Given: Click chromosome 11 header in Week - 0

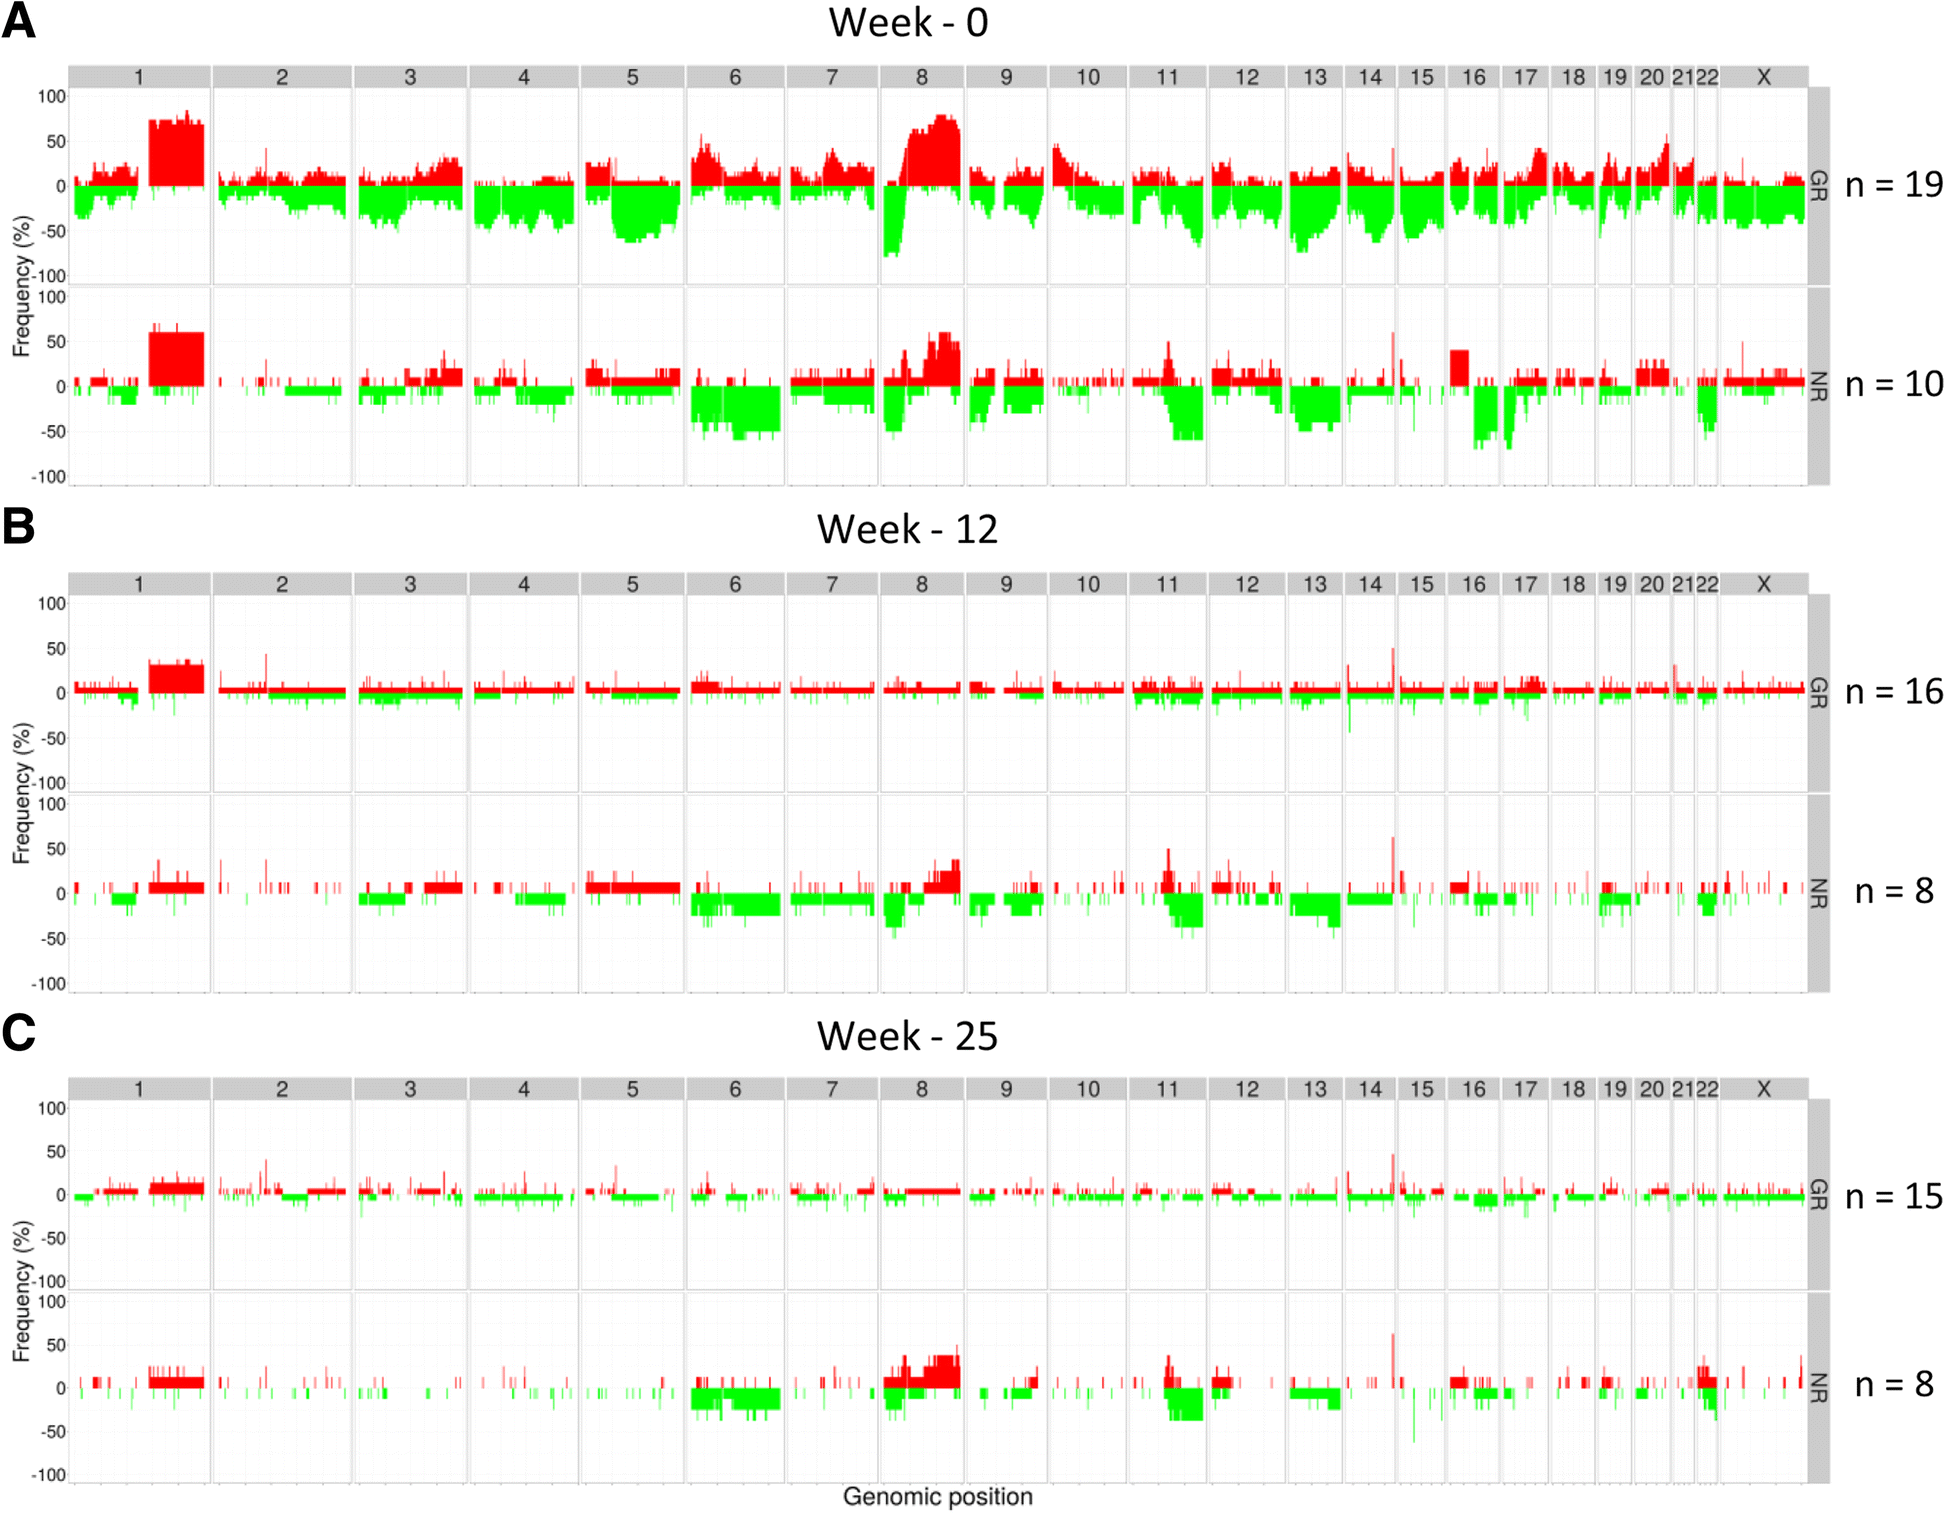Looking at the screenshot, I should [x=1167, y=77].
